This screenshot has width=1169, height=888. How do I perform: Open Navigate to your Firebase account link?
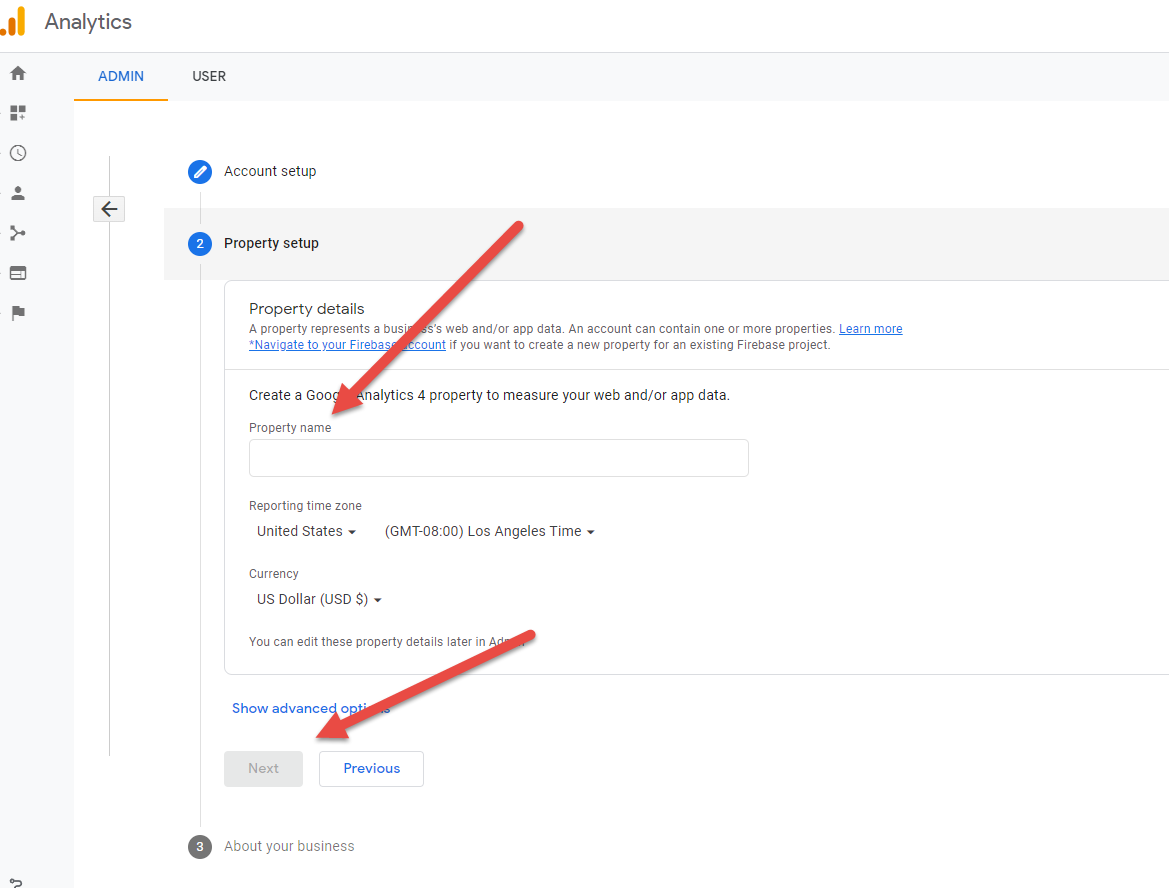[x=347, y=344]
